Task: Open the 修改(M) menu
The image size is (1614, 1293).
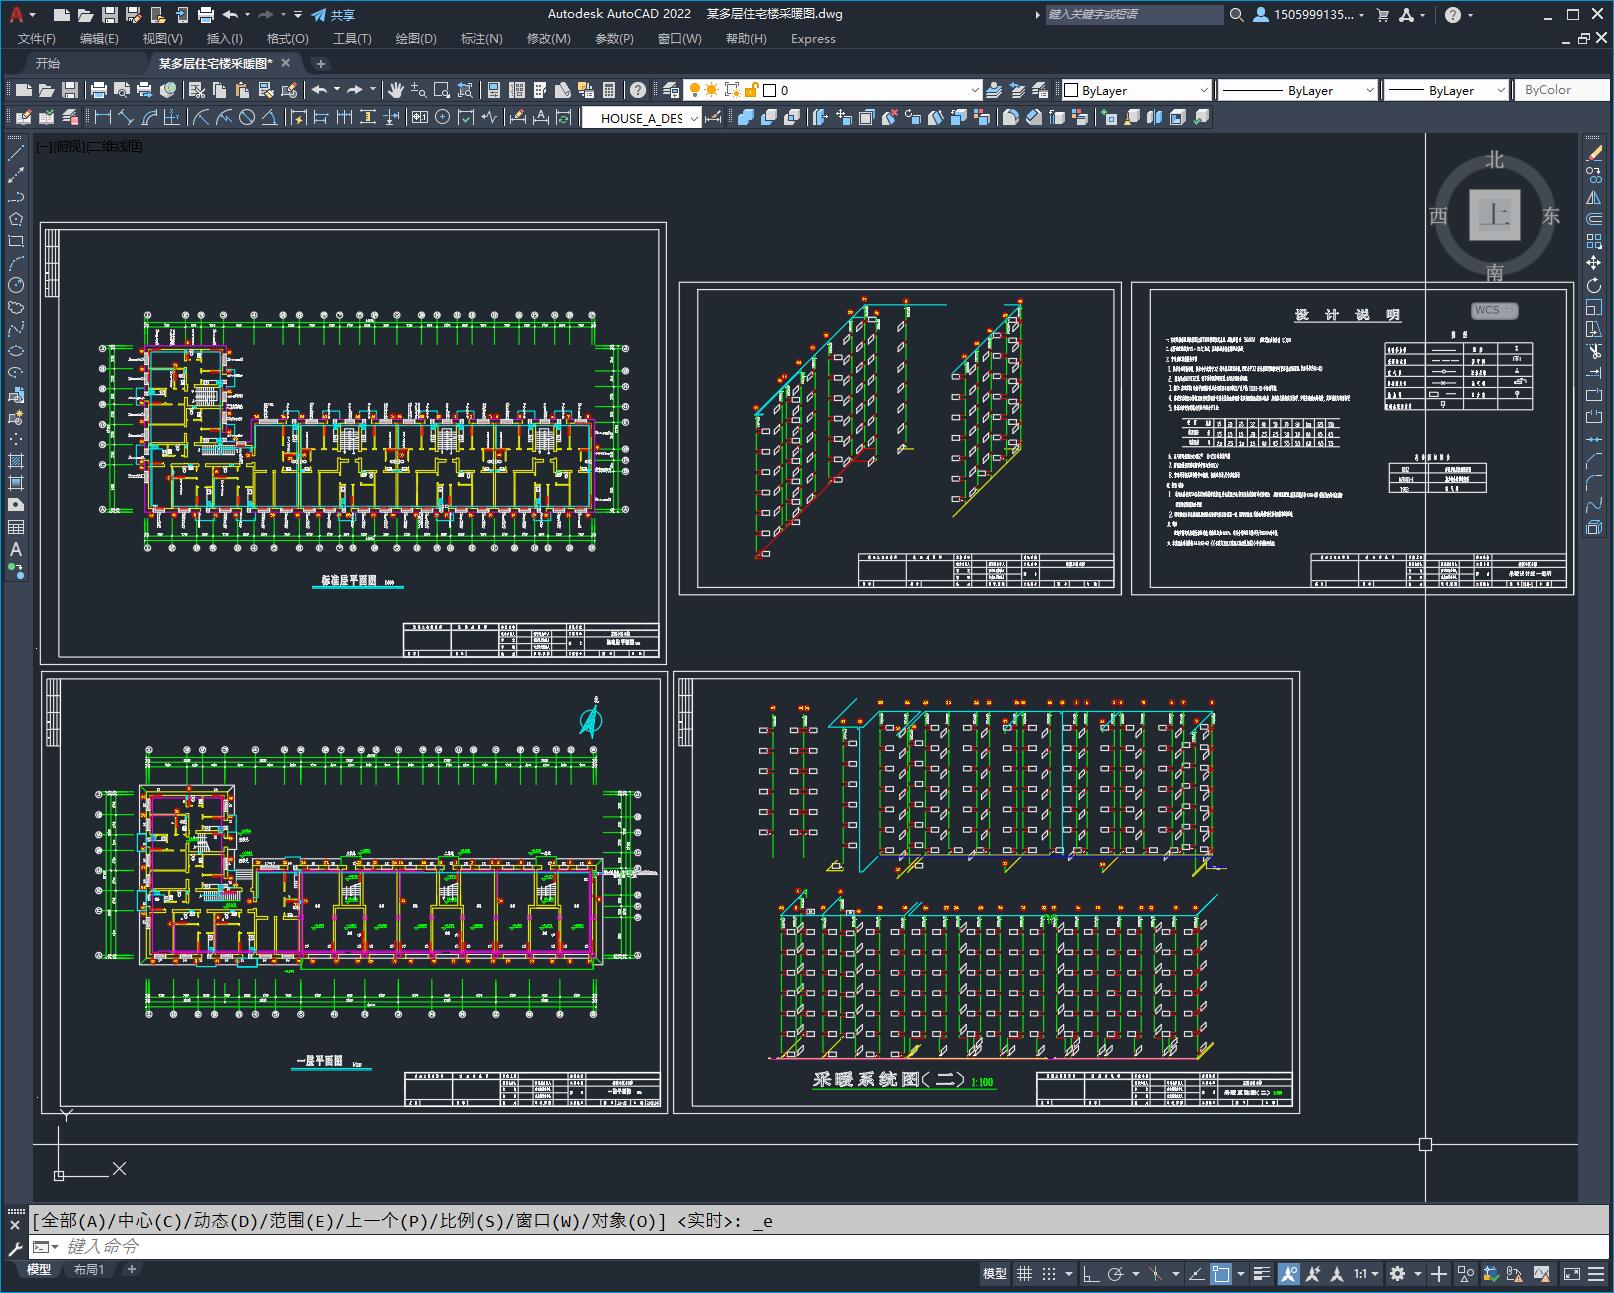Action: tap(548, 39)
